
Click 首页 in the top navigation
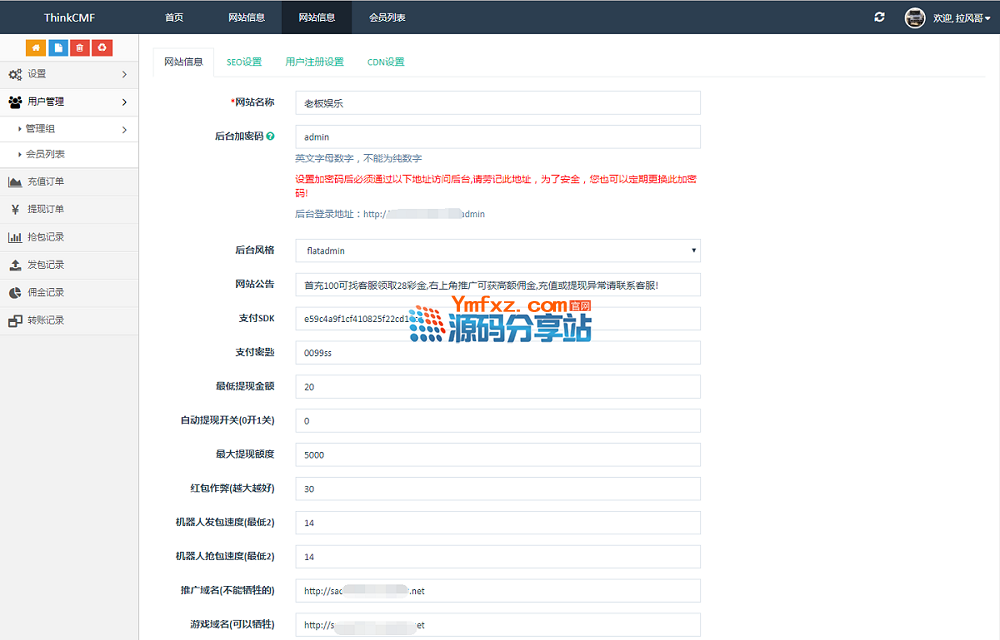tap(174, 17)
